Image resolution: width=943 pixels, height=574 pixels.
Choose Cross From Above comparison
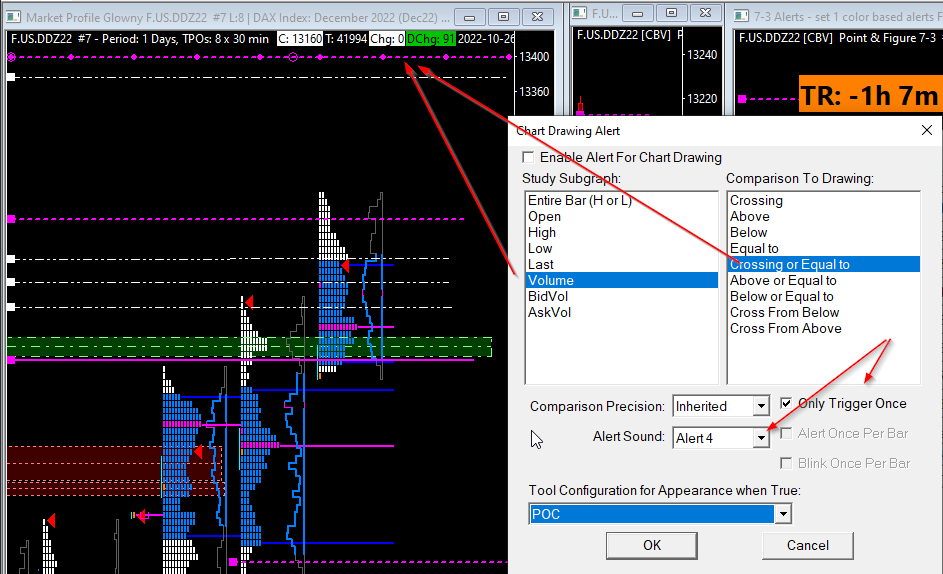[823, 329]
